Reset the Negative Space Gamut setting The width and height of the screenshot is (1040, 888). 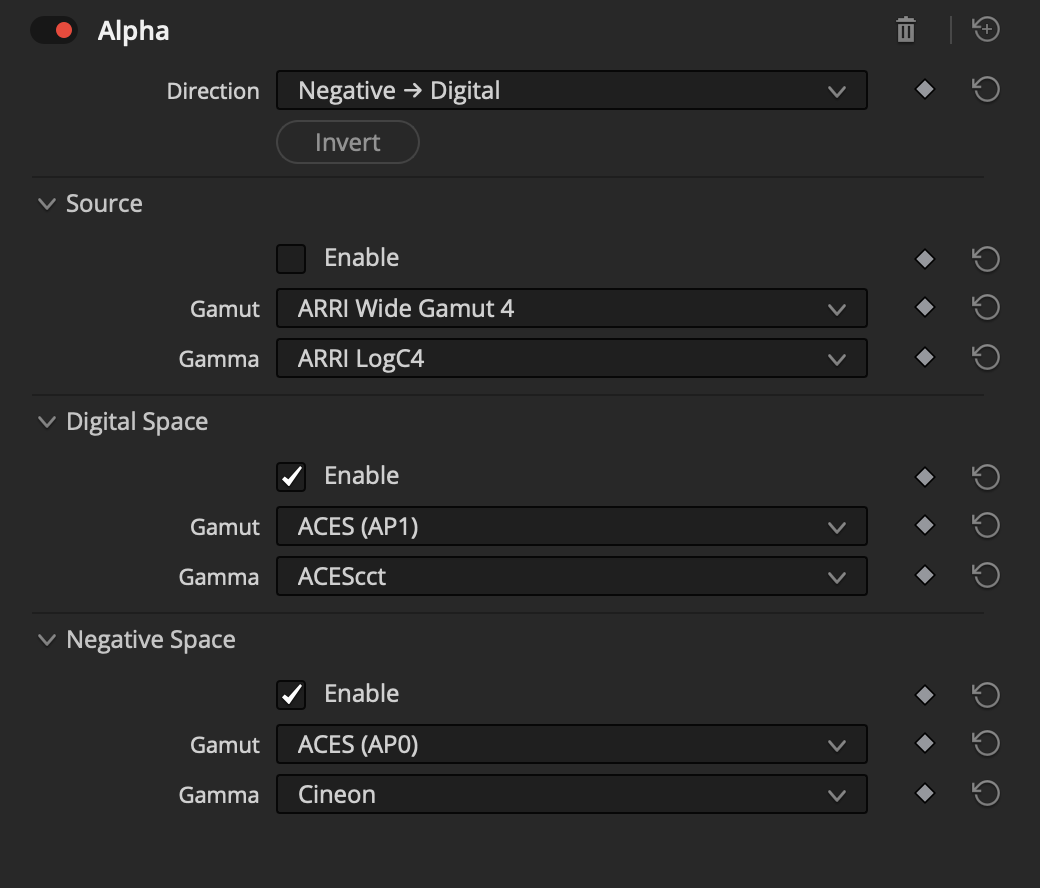[986, 743]
